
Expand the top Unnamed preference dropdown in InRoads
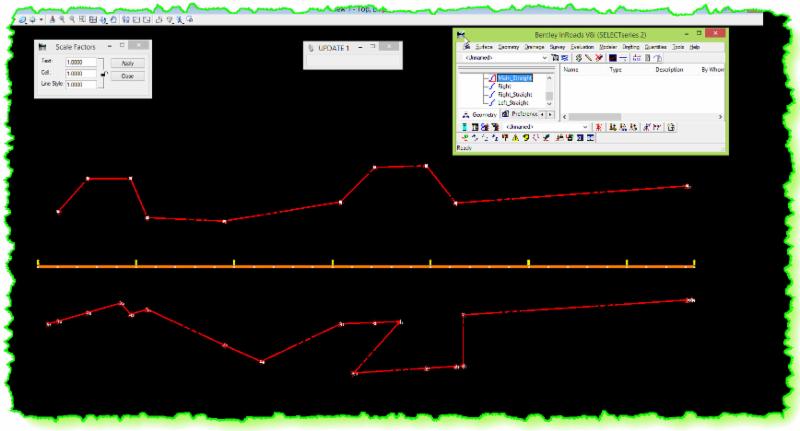(544, 58)
